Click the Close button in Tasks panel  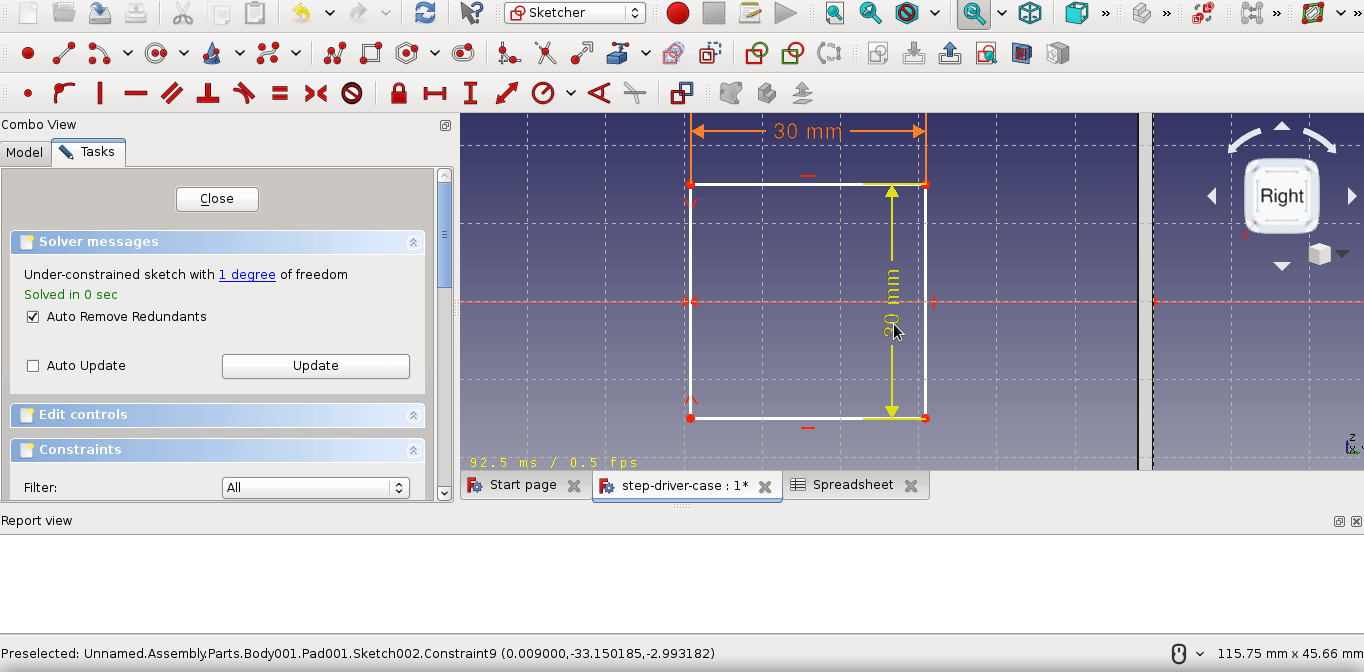pos(217,199)
